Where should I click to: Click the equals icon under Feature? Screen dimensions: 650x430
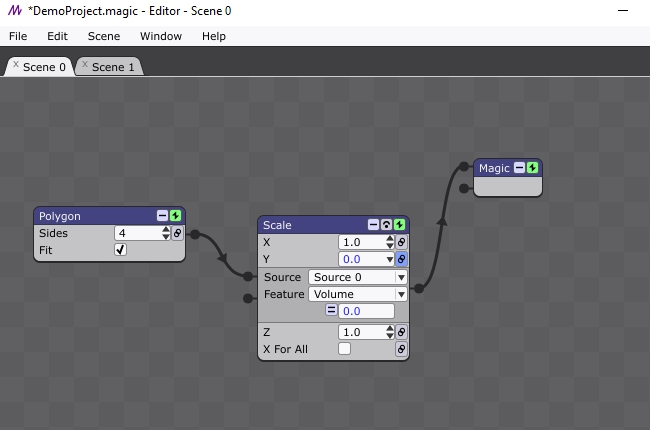(331, 310)
